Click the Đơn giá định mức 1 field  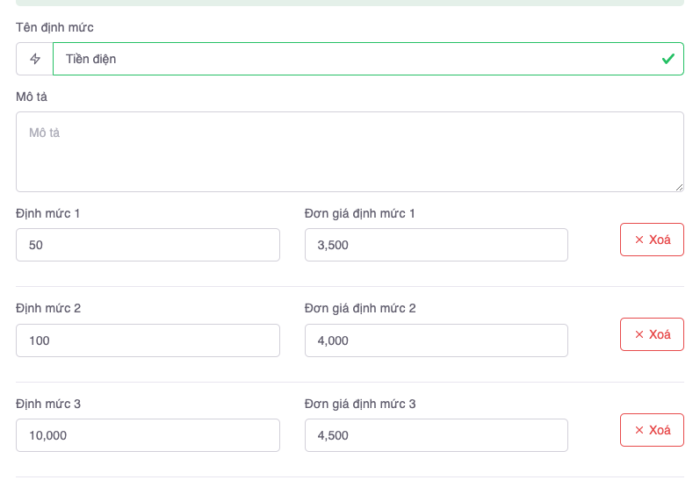[436, 245]
